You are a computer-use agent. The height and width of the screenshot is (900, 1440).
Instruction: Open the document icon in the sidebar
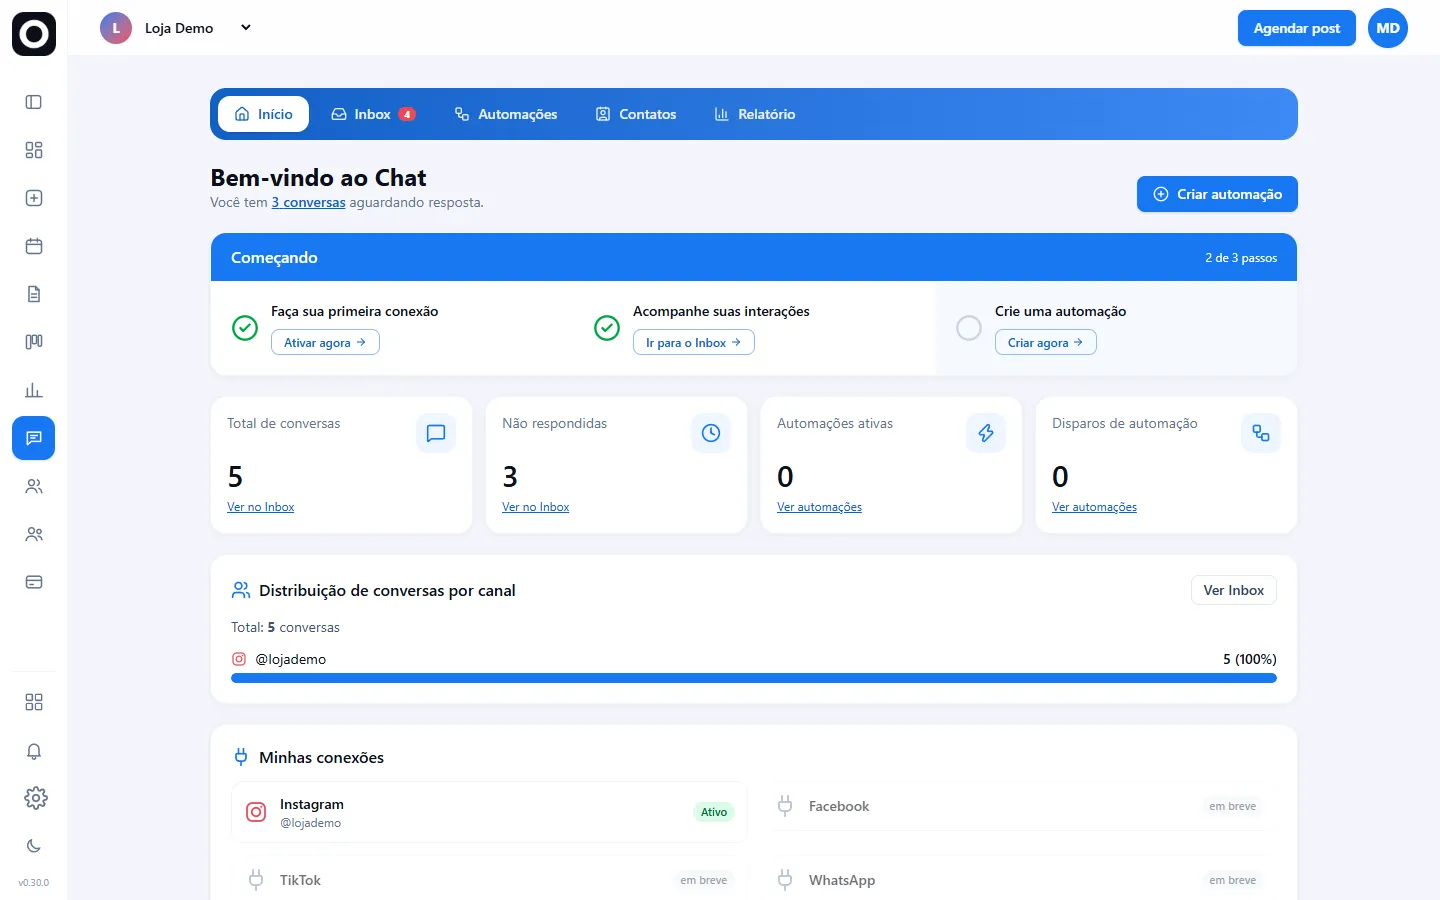pos(34,294)
